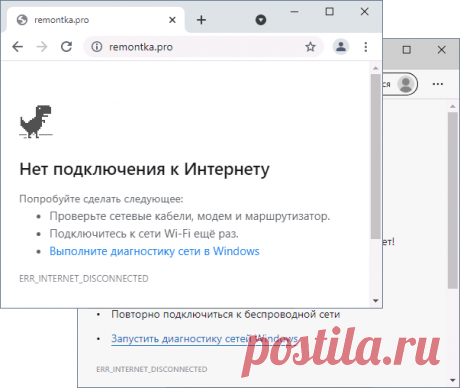The width and height of the screenshot is (460, 388).
Task: Click the round dropdown icon in tab strip
Action: (x=261, y=20)
